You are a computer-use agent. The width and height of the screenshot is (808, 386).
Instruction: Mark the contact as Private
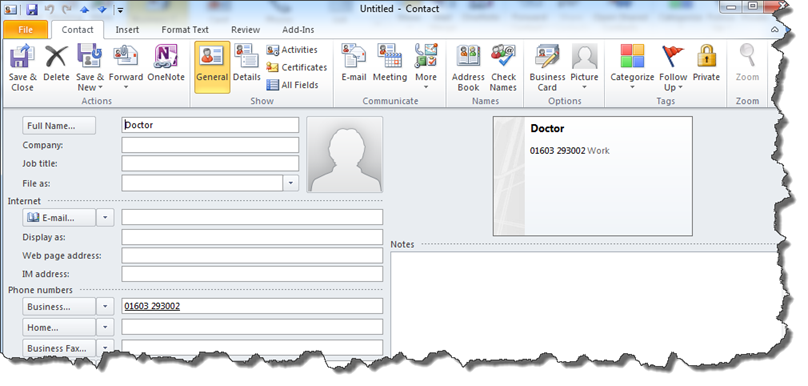pyautogui.click(x=706, y=63)
